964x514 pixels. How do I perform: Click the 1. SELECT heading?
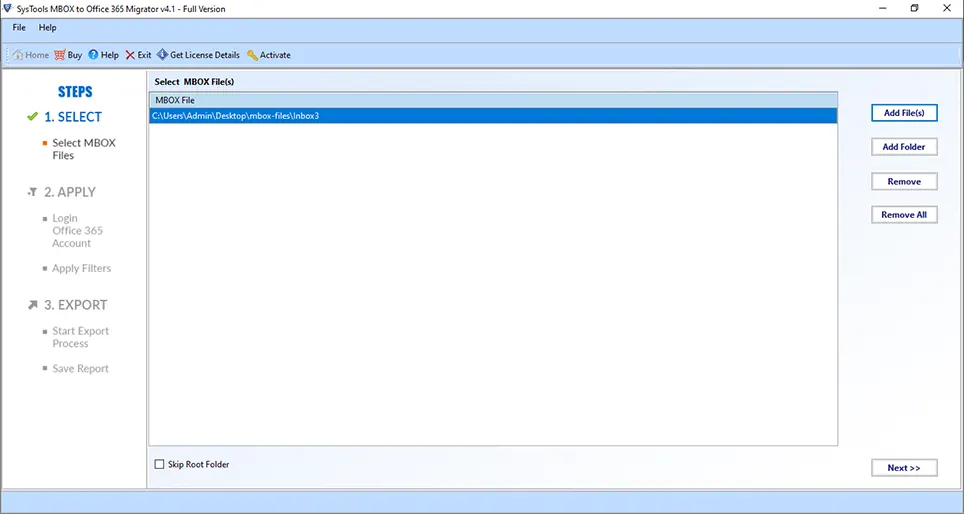73,117
